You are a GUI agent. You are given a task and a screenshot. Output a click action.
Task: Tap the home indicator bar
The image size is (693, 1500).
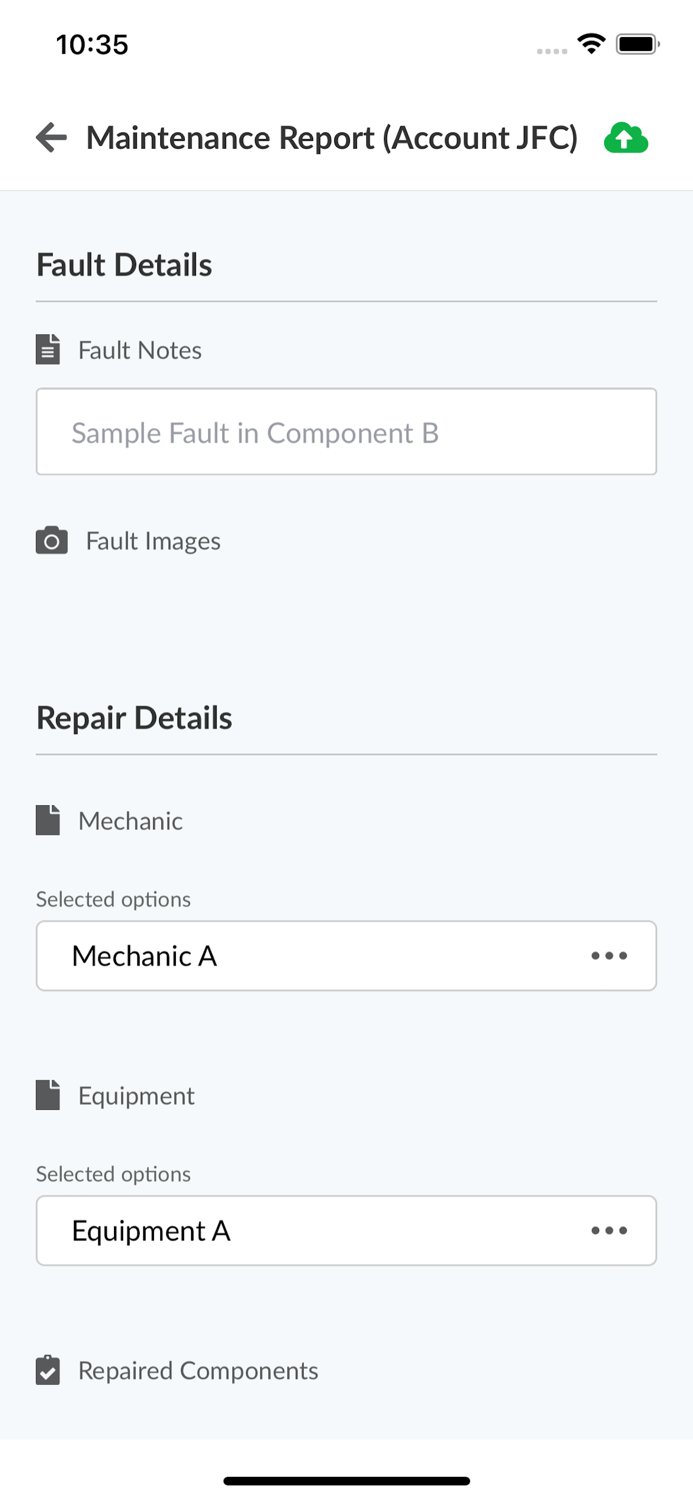pyautogui.click(x=346, y=1481)
